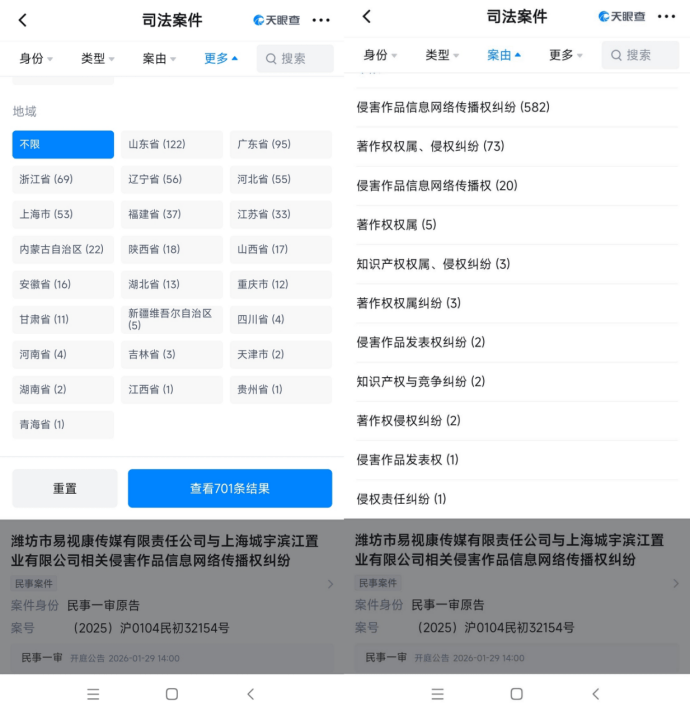Viewport: 691px width, 717px height.
Task: Open 身份 dropdown above the 地域 filter panel
Action: (36, 59)
